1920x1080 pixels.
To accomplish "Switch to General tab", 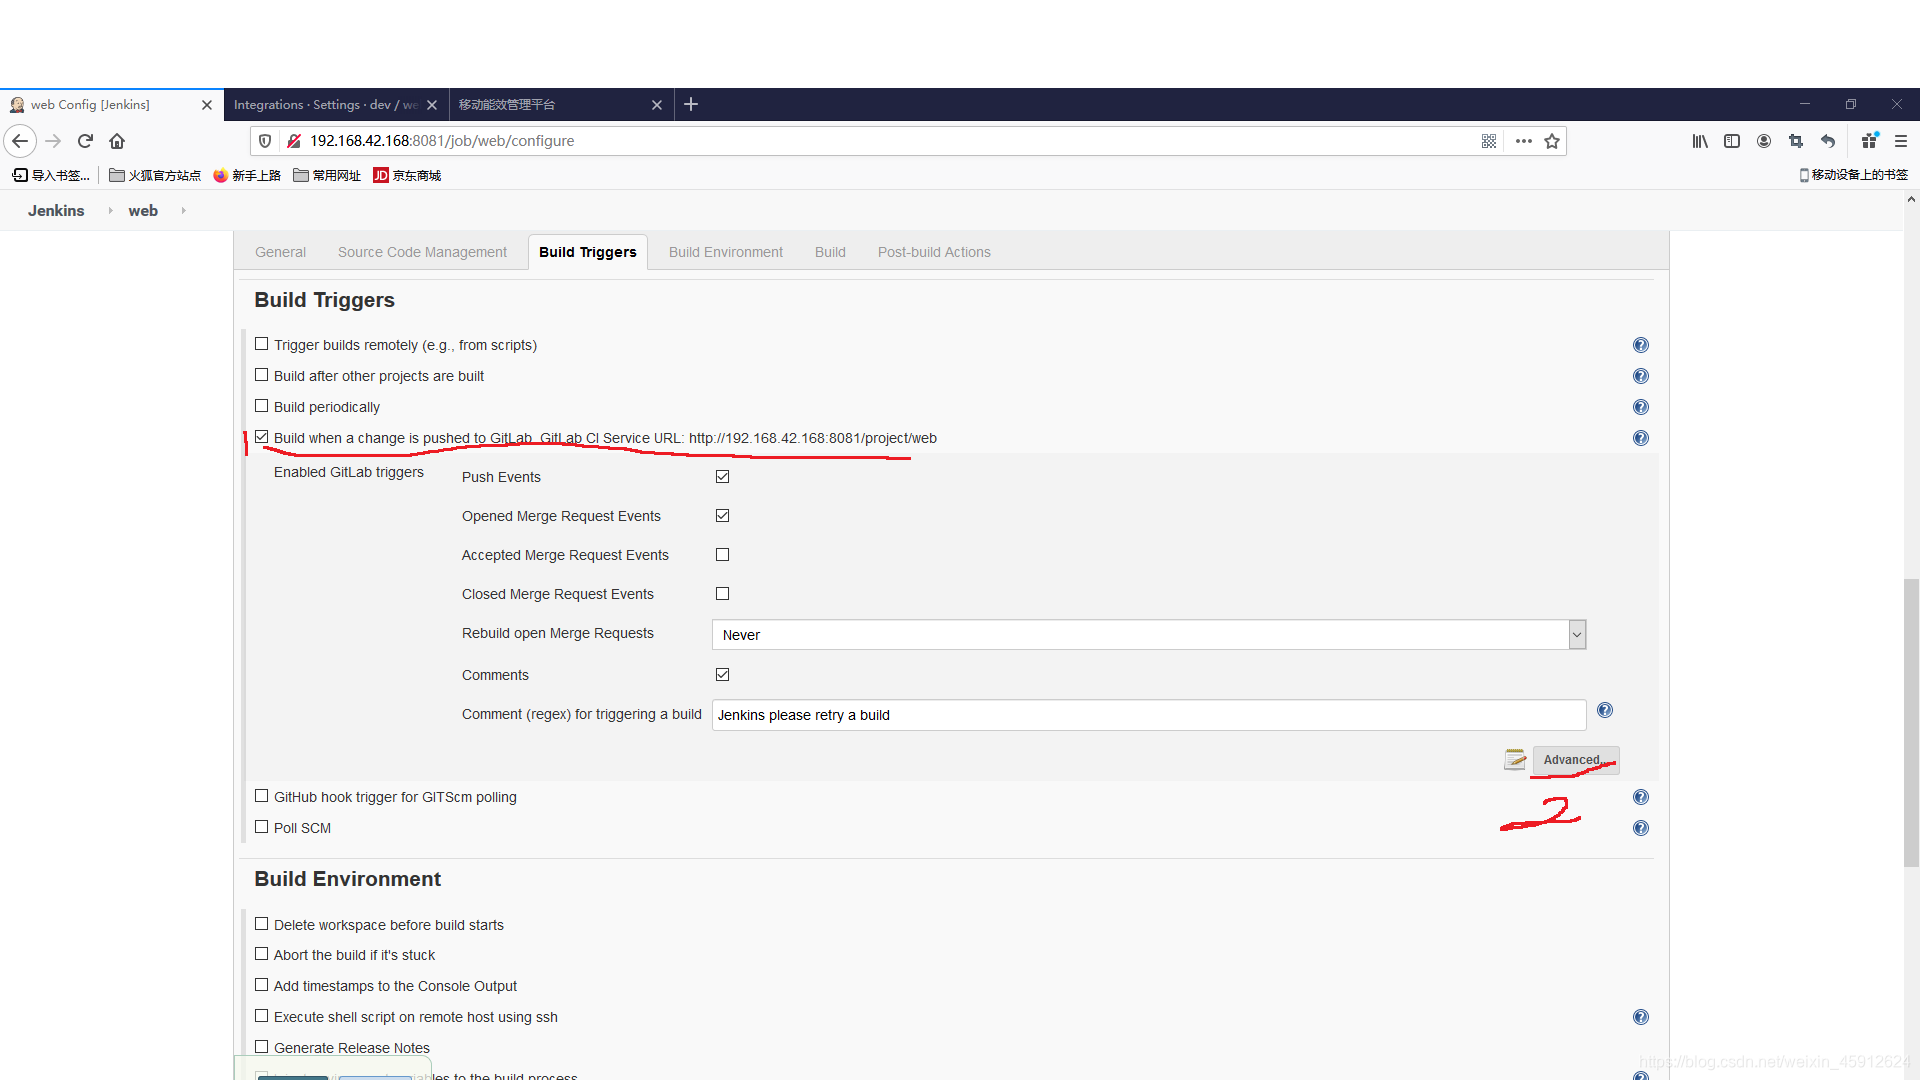I will pyautogui.click(x=280, y=252).
